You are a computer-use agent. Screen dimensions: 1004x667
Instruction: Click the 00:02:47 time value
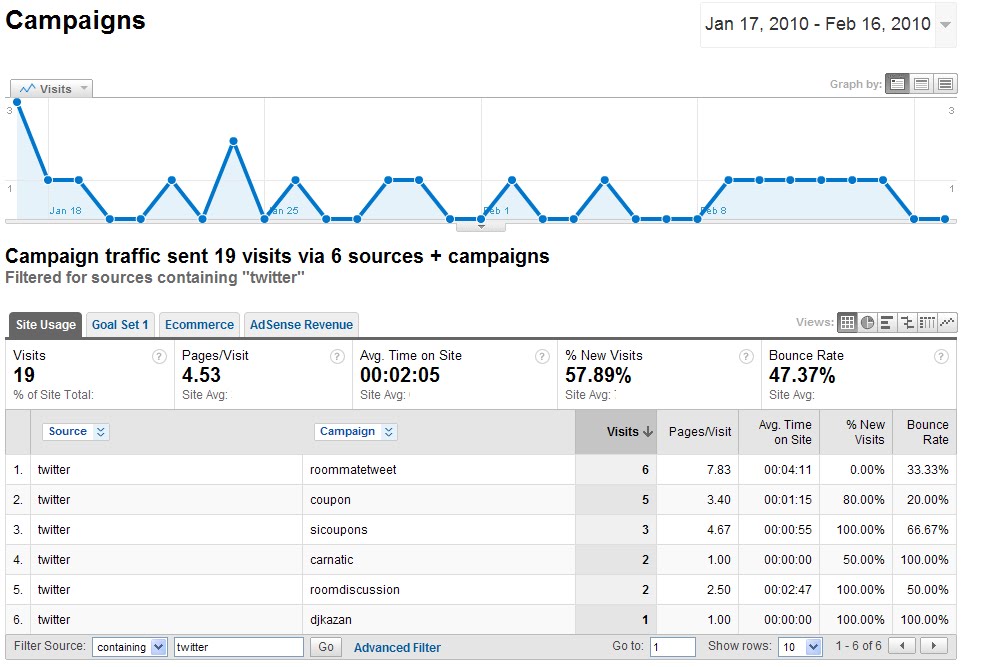788,590
